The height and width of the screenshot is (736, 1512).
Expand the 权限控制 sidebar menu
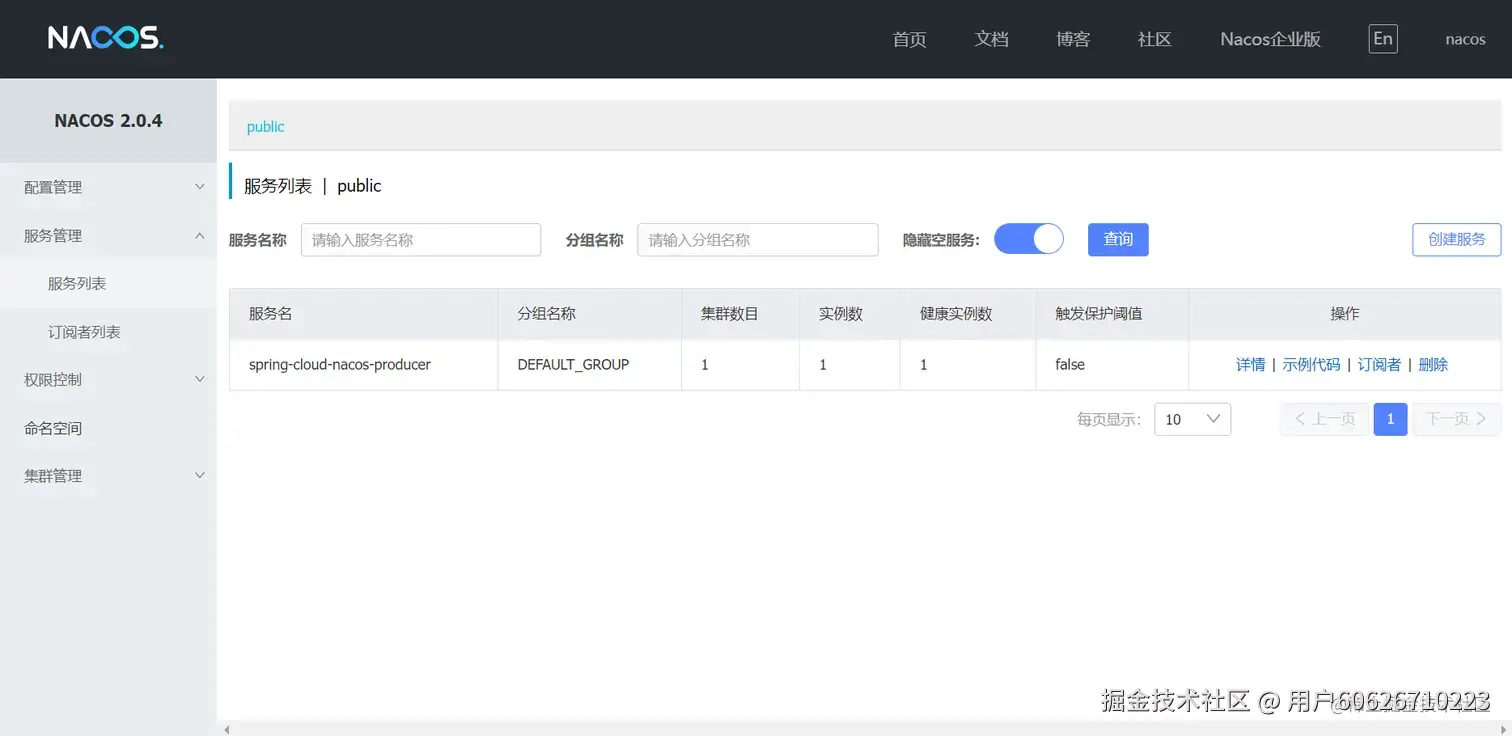coord(108,379)
